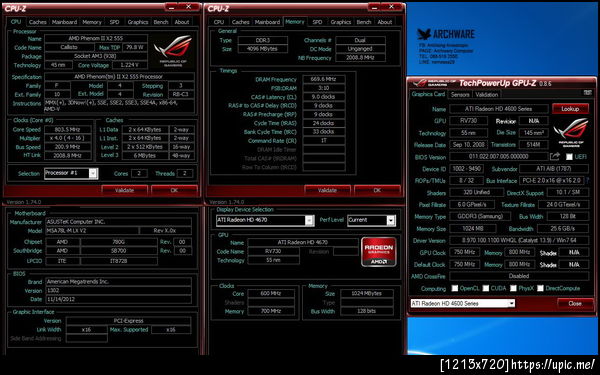The width and height of the screenshot is (600, 375).
Task: Select the GPU Core clock value 600 MHz
Action: click(x=271, y=293)
